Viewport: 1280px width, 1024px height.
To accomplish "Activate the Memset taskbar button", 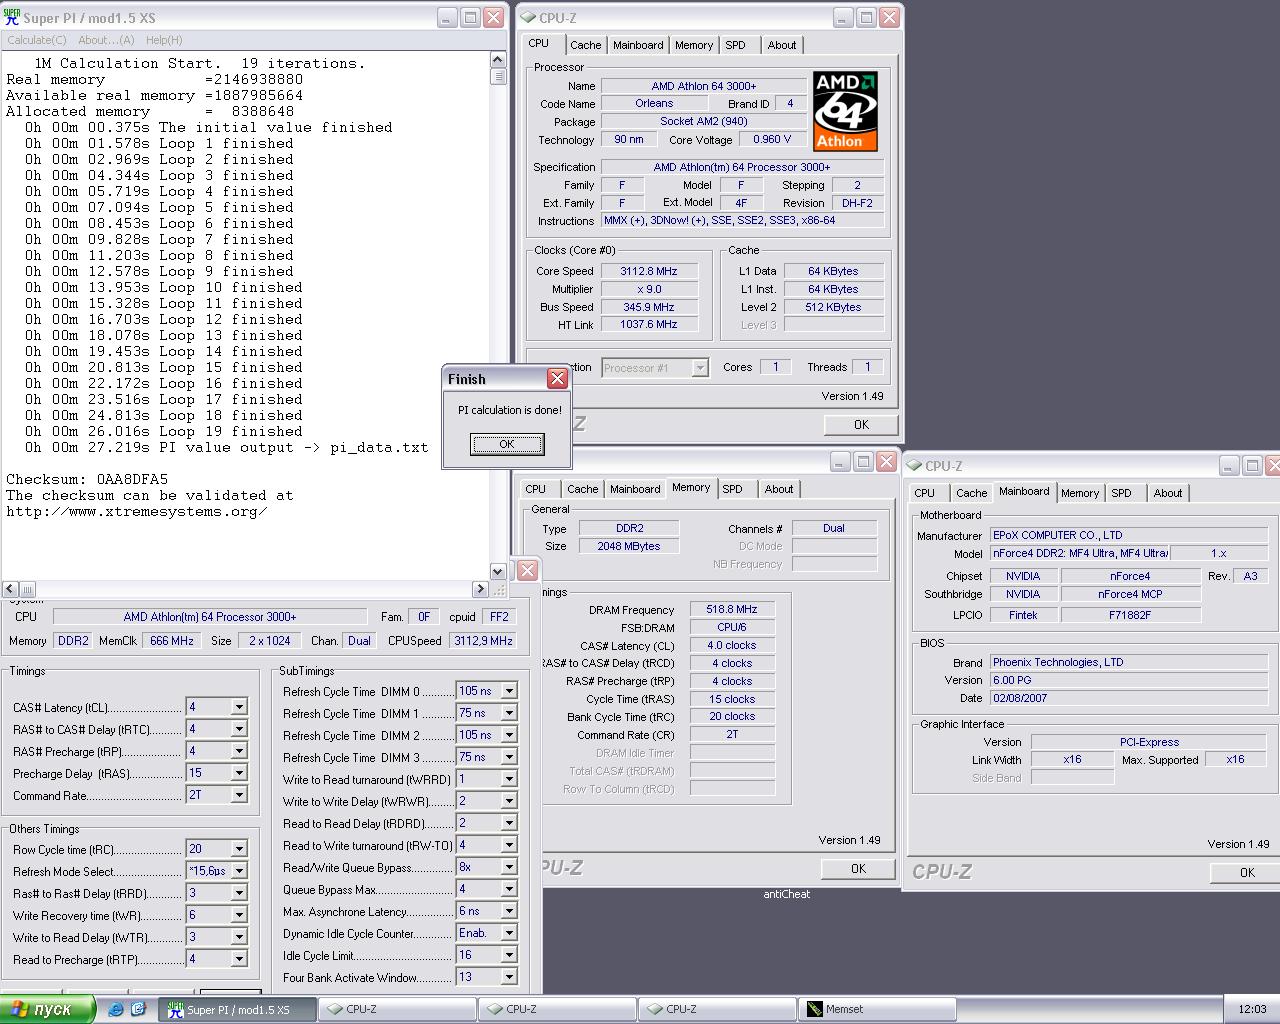I will (x=877, y=1009).
